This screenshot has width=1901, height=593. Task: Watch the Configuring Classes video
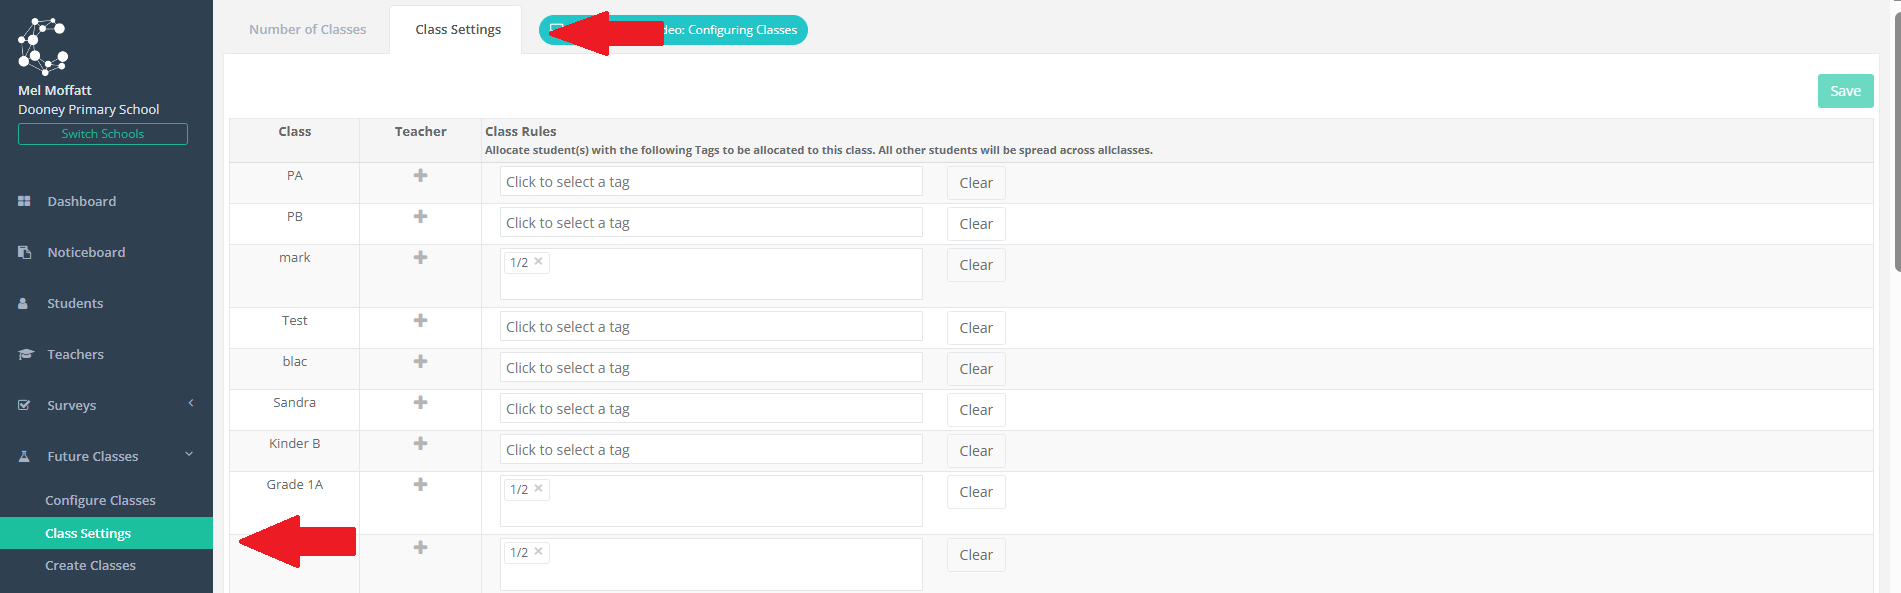click(673, 30)
